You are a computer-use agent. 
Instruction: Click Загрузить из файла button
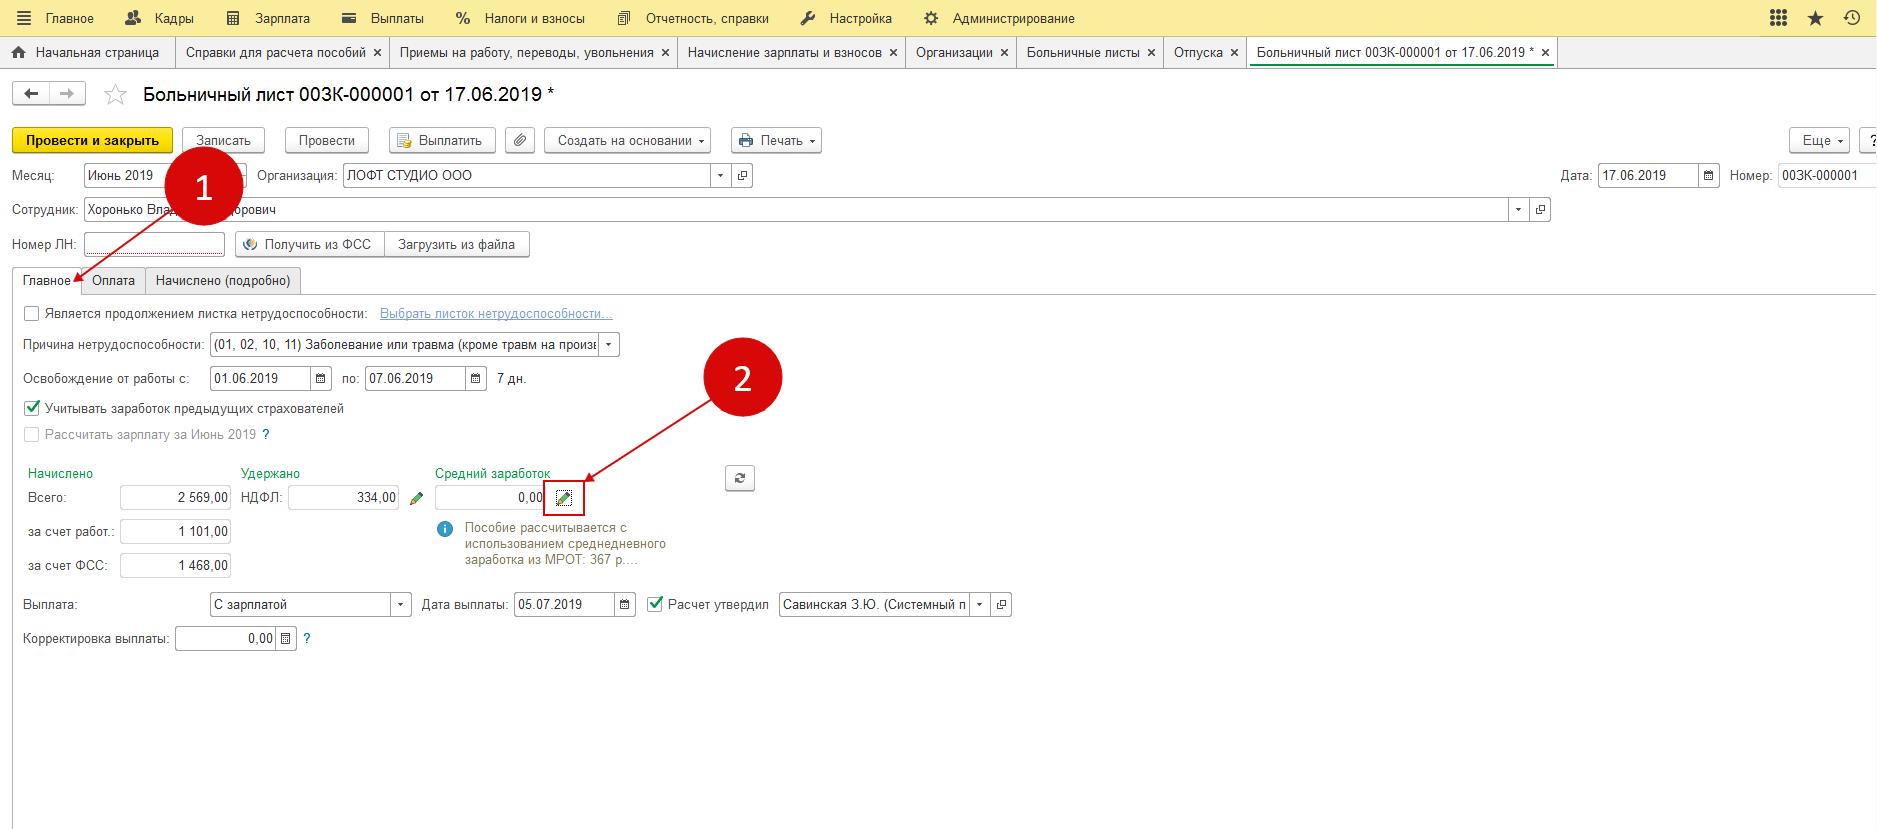point(457,244)
